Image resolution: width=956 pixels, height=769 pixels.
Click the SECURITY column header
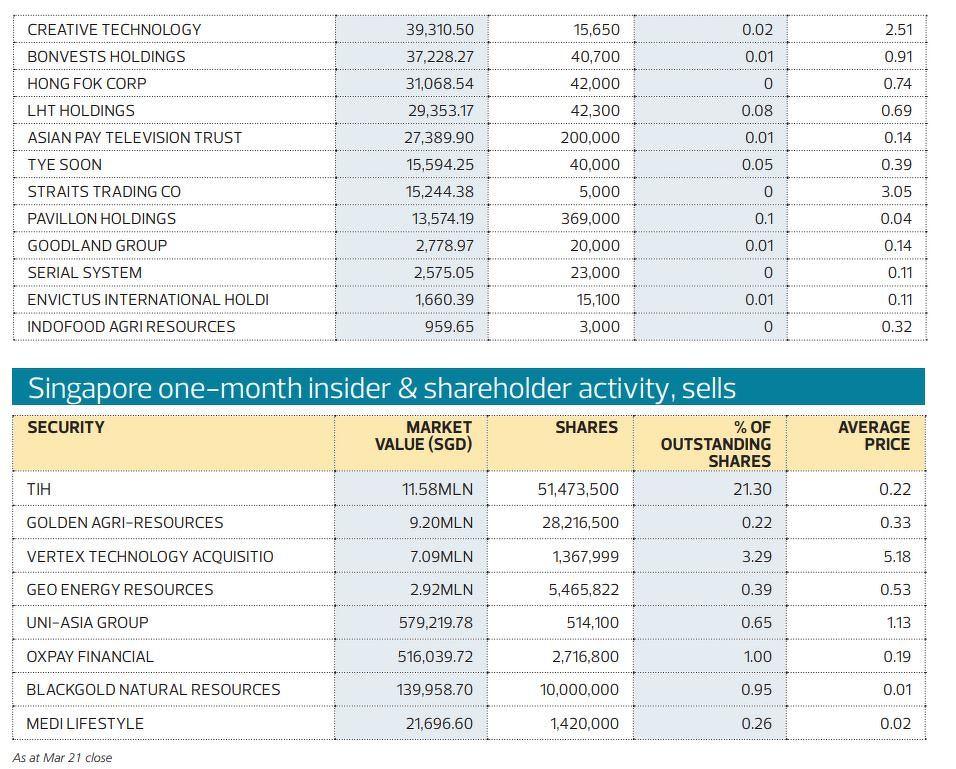click(66, 428)
